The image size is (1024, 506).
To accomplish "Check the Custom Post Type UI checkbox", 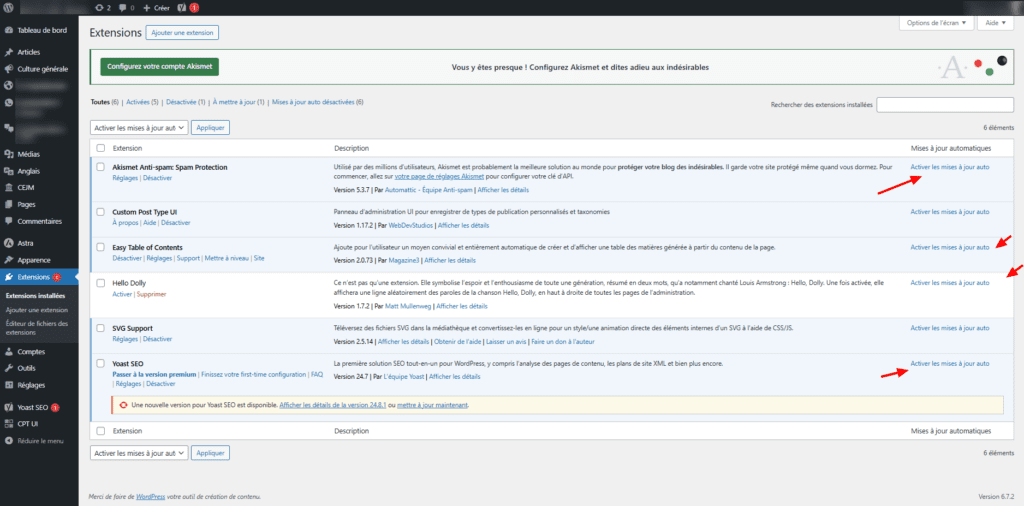I will (x=101, y=212).
